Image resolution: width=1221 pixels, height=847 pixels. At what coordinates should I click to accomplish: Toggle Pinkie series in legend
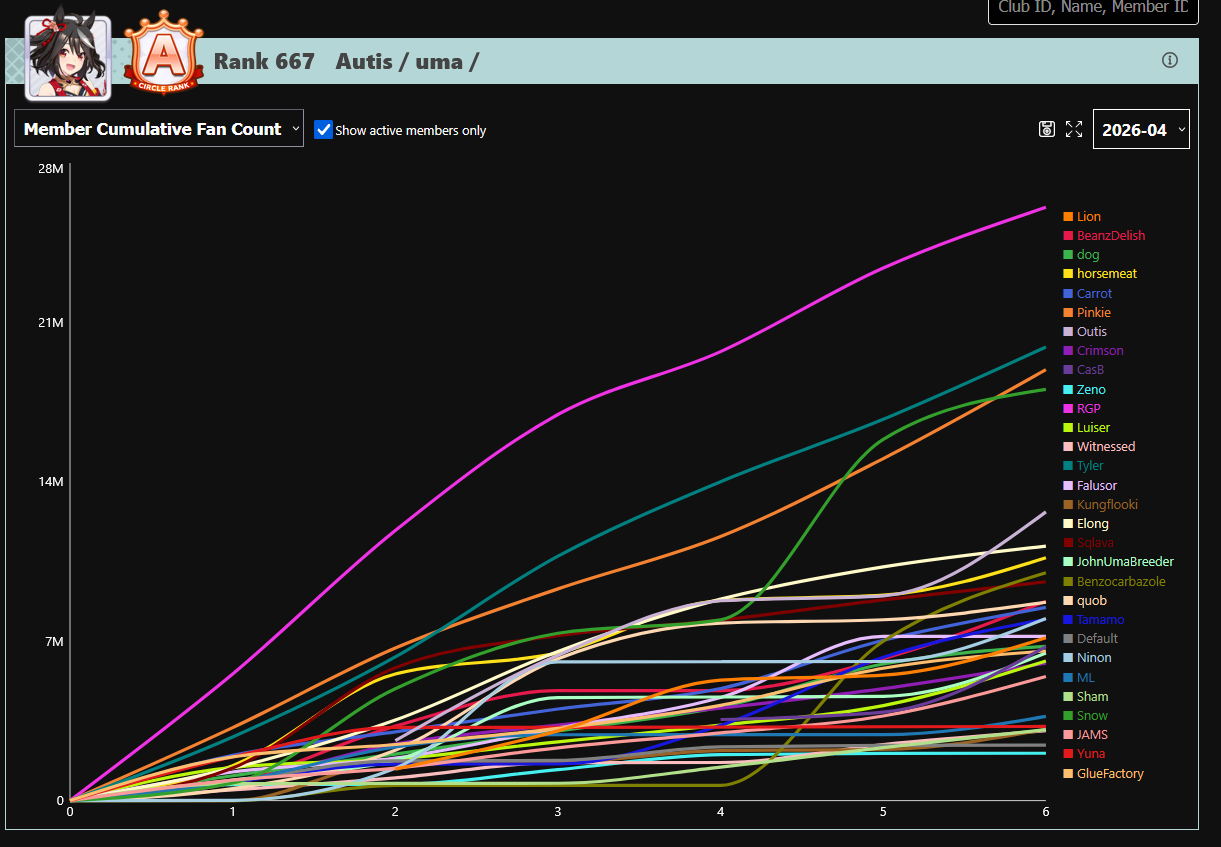1087,312
